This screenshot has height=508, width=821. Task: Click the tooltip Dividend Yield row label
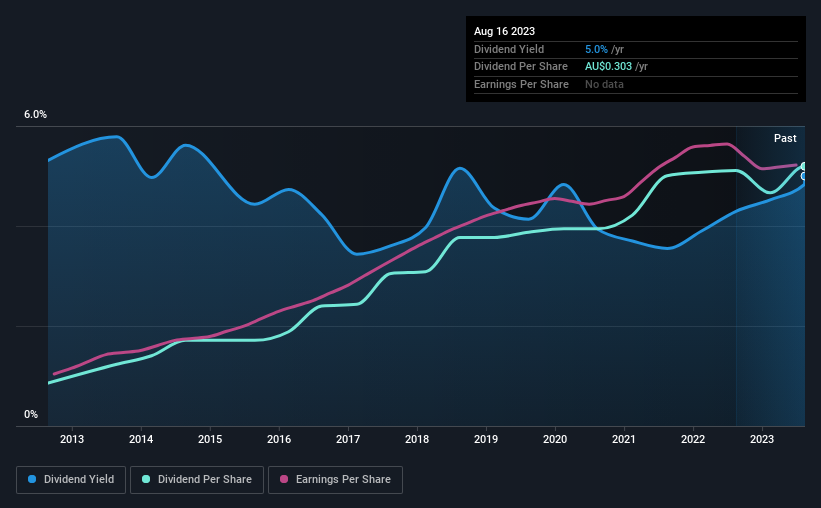click(x=509, y=49)
